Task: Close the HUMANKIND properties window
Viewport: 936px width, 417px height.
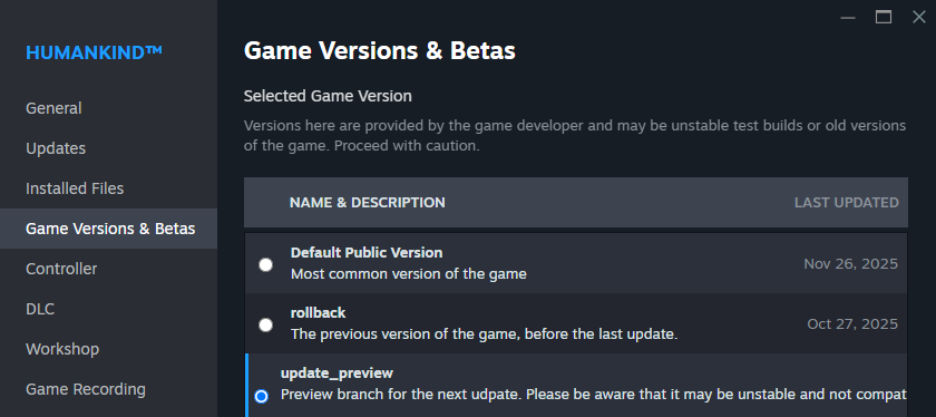Action: pos(919,17)
